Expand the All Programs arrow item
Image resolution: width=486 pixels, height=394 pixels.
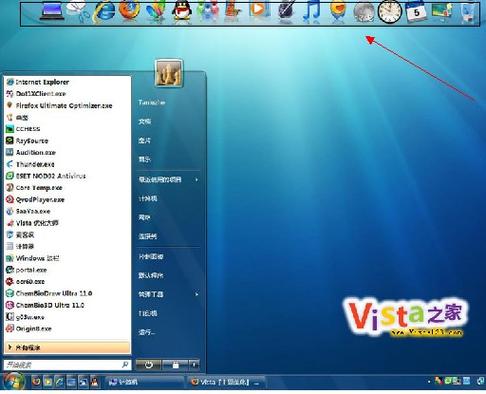pyautogui.click(x=68, y=348)
